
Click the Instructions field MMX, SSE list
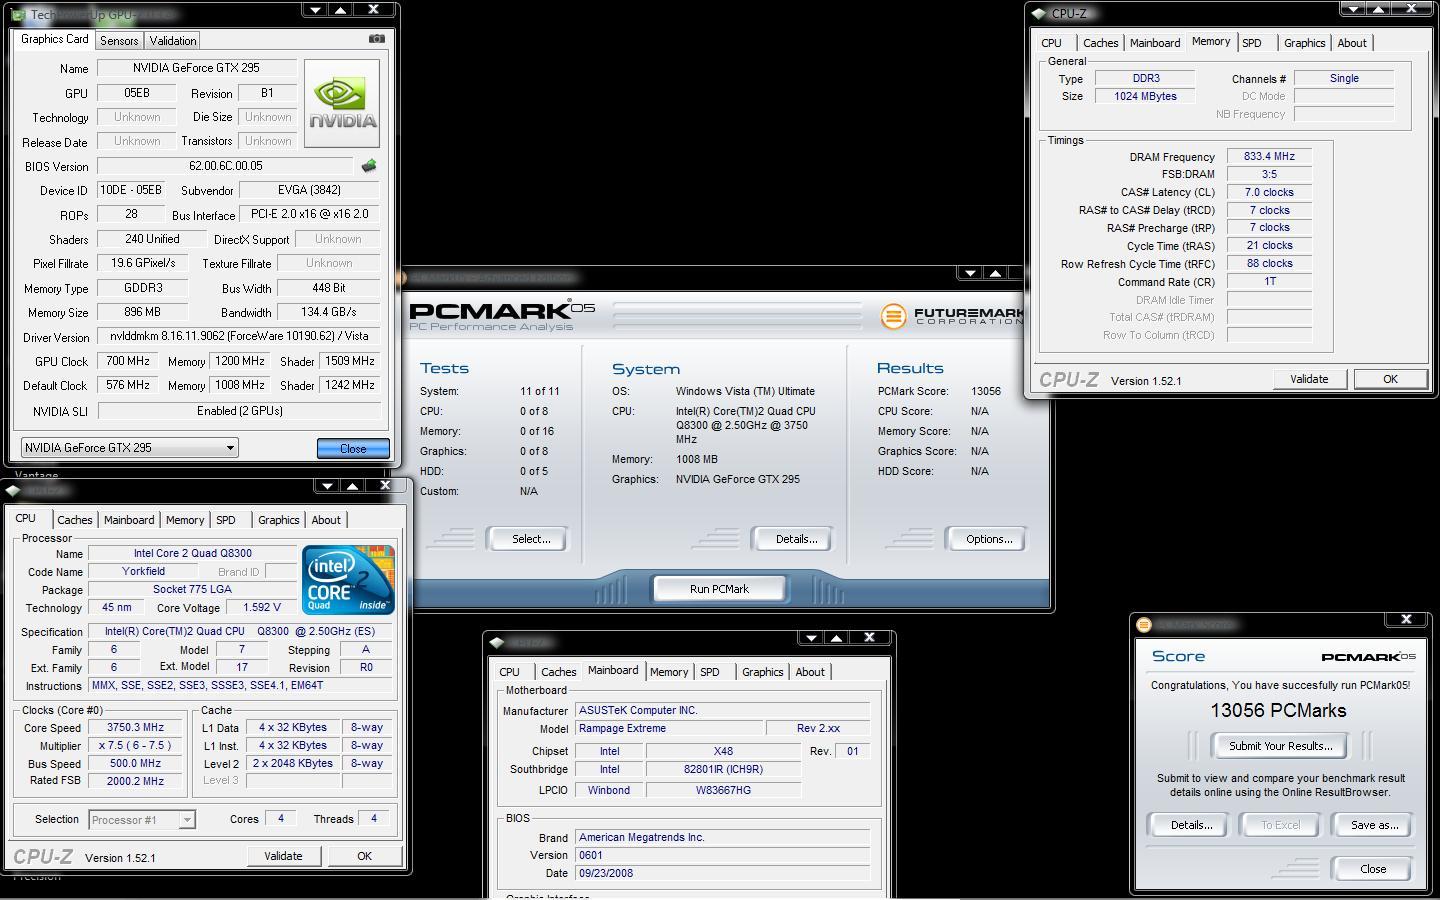pyautogui.click(x=241, y=686)
